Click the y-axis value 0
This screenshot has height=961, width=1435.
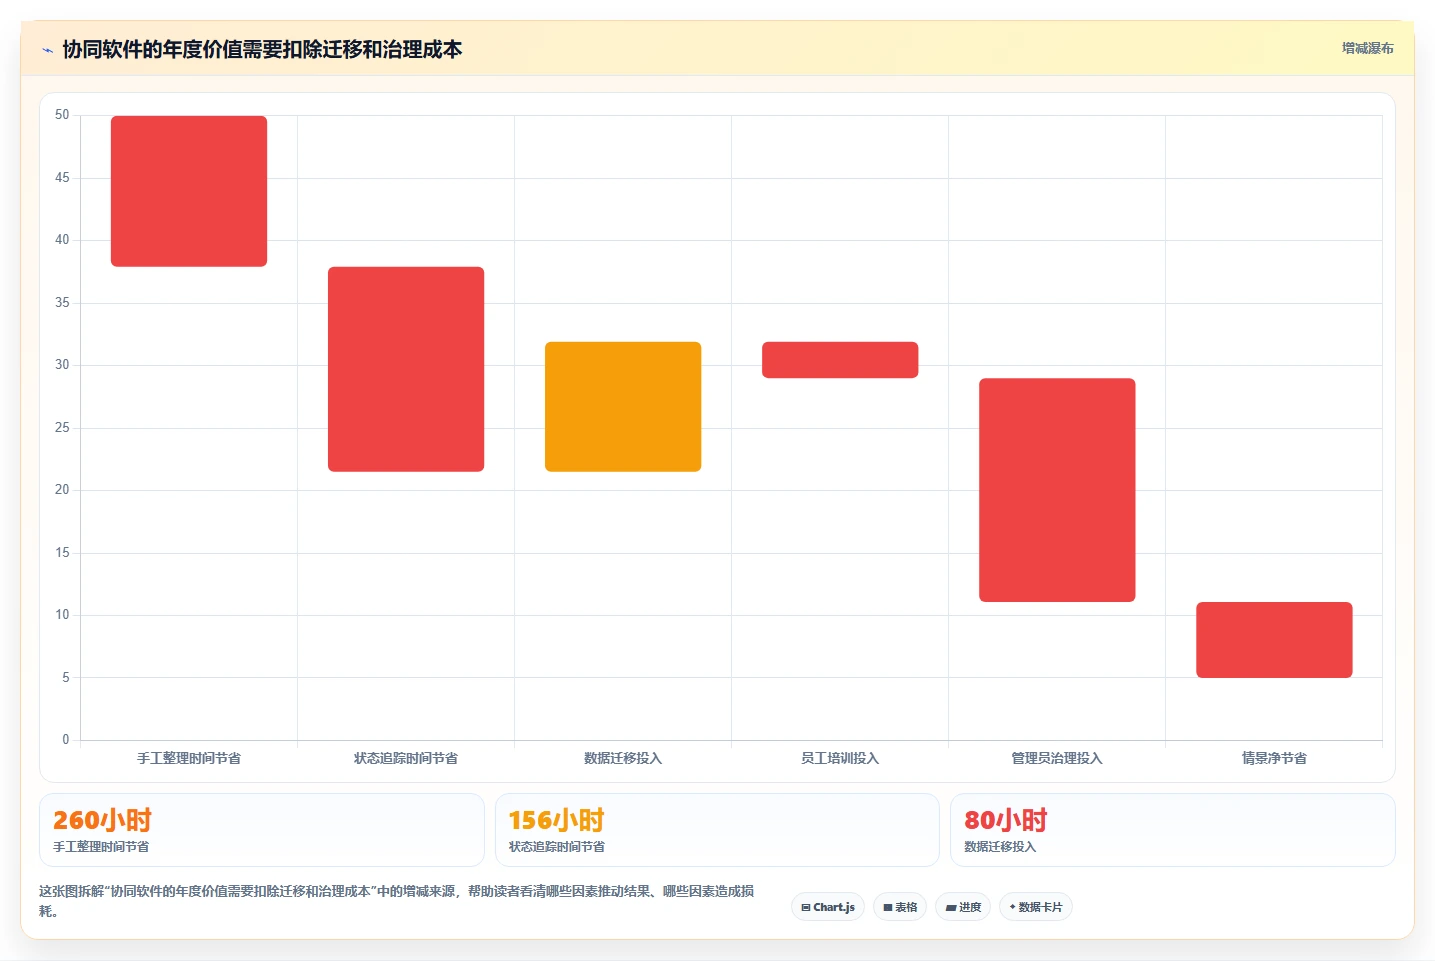pyautogui.click(x=66, y=740)
